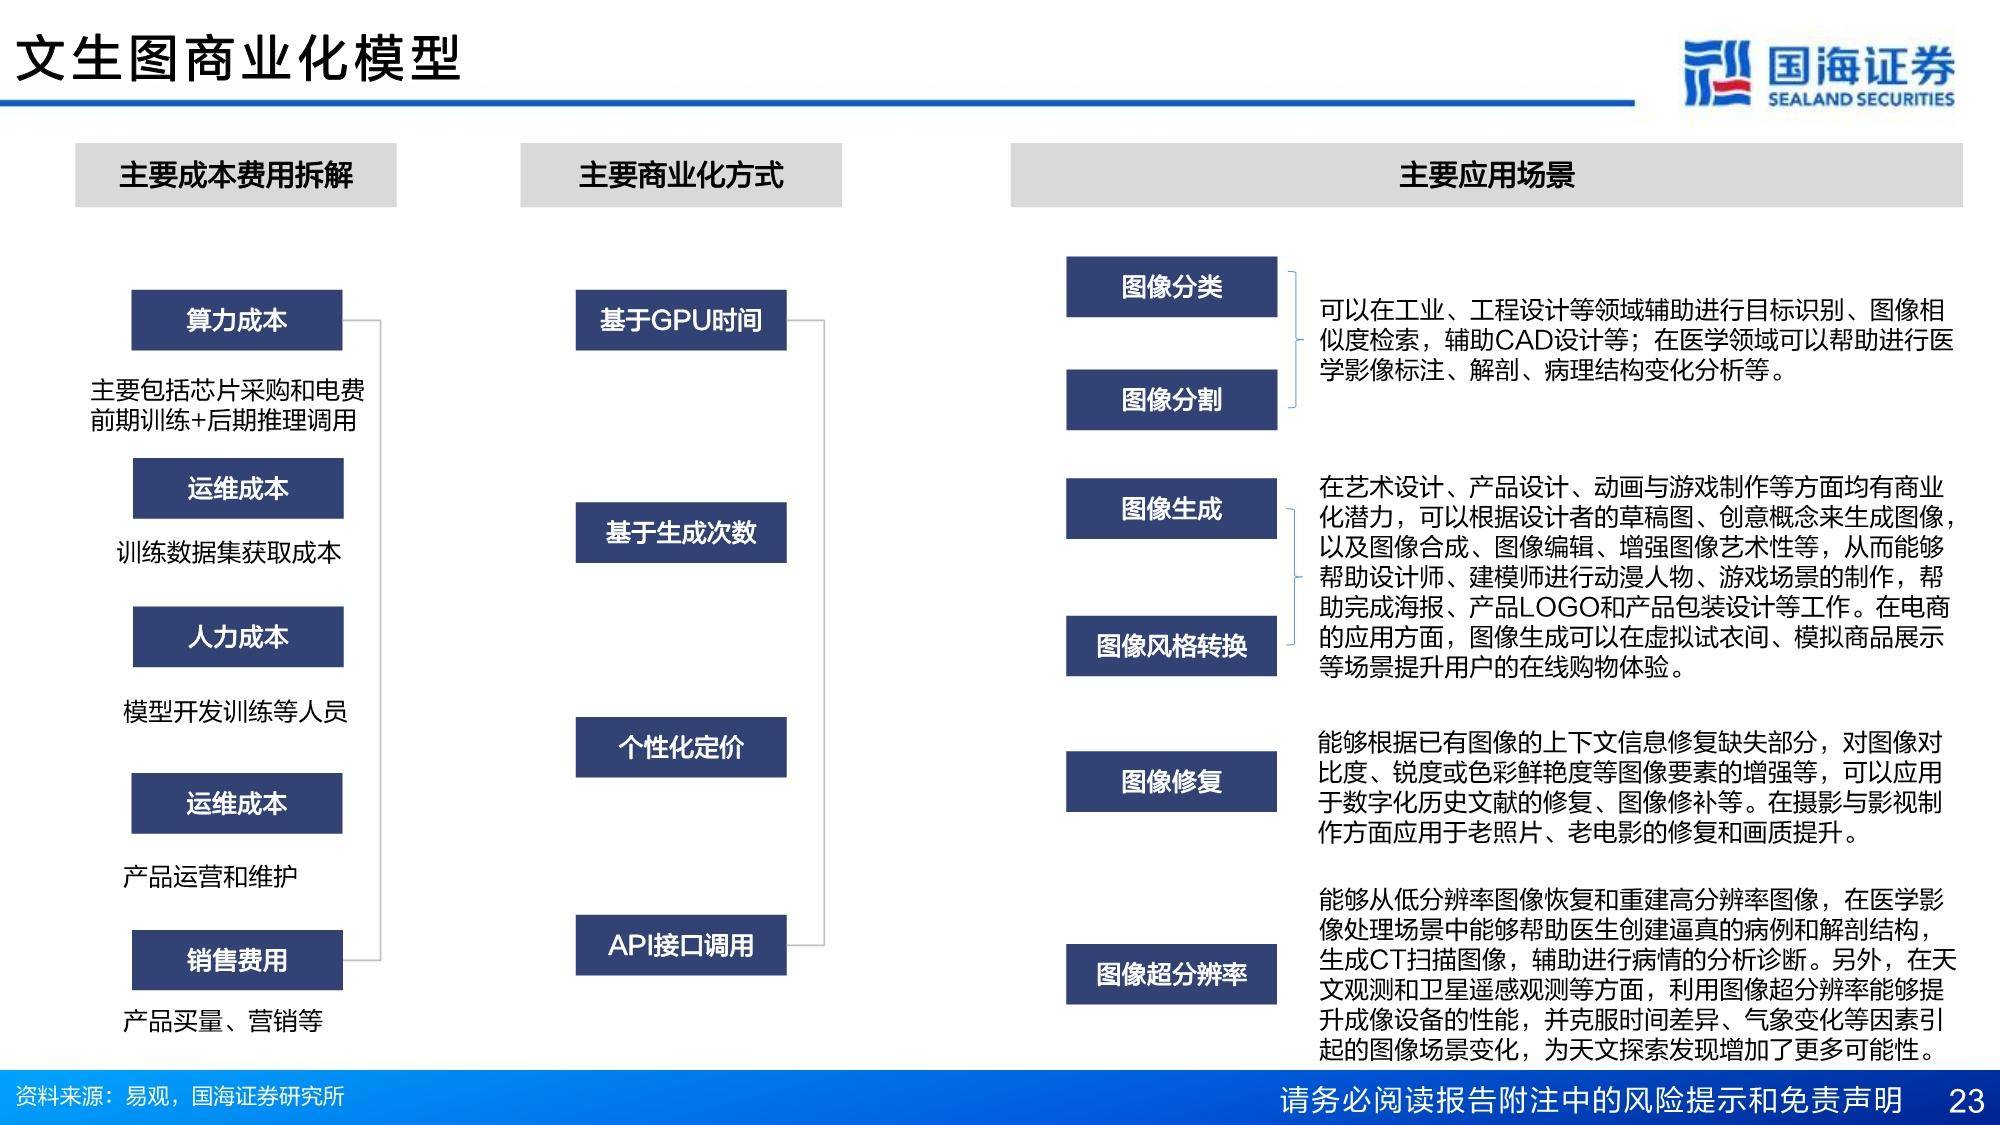Image resolution: width=2000 pixels, height=1125 pixels.
Task: Click the 人力成本 box
Action: pyautogui.click(x=238, y=636)
